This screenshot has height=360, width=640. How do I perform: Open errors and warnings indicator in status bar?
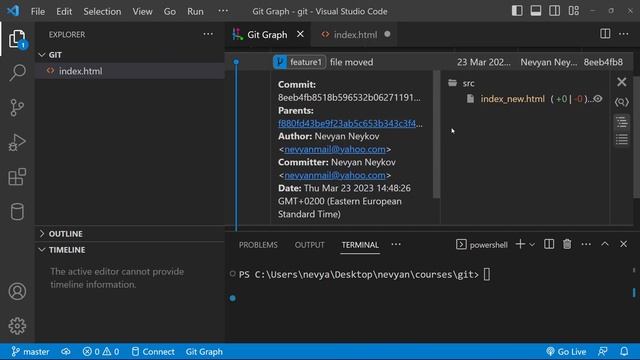(x=101, y=351)
